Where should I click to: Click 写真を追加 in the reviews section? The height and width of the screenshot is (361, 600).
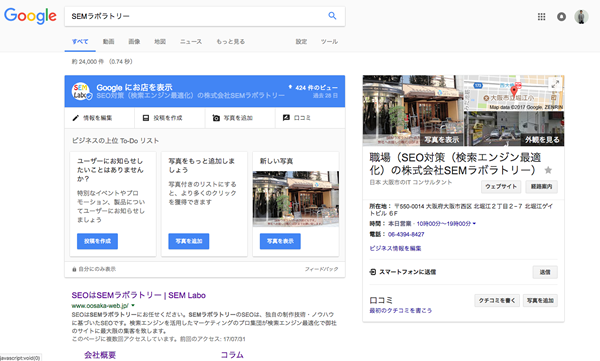coord(540,301)
